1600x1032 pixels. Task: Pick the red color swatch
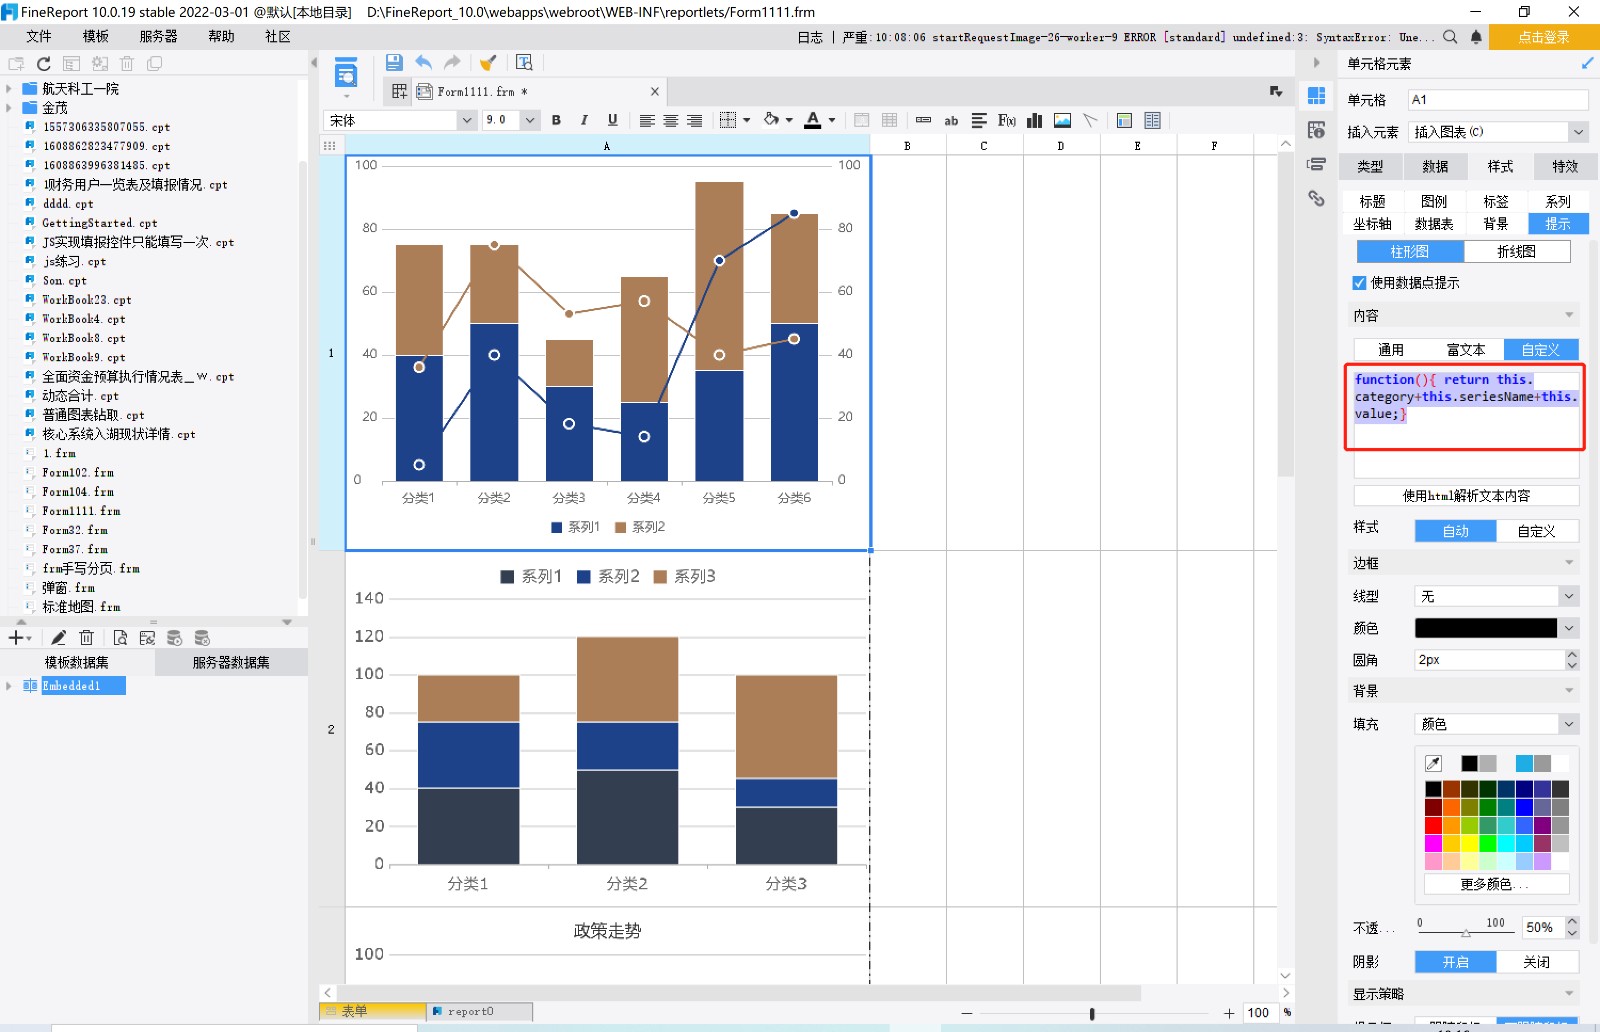point(1434,826)
